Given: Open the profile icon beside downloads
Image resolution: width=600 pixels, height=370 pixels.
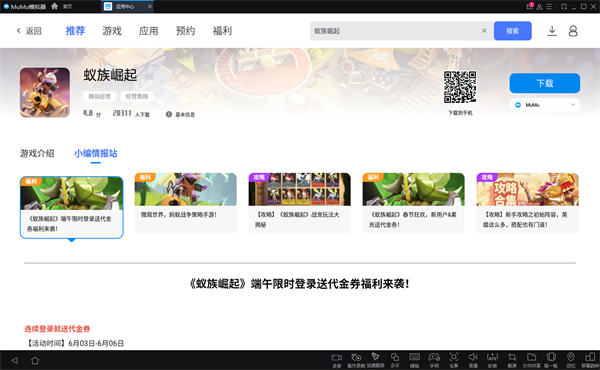Looking at the screenshot, I should [573, 31].
